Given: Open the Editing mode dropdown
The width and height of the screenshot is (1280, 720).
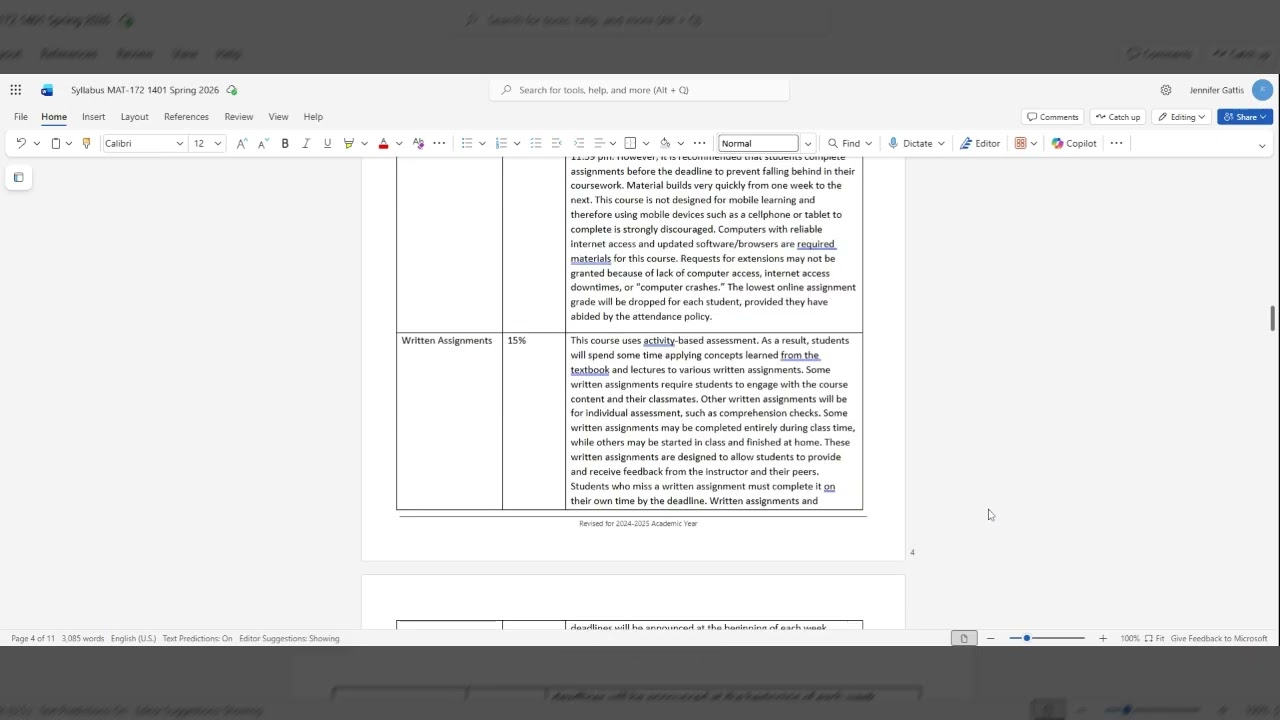Looking at the screenshot, I should point(1182,117).
